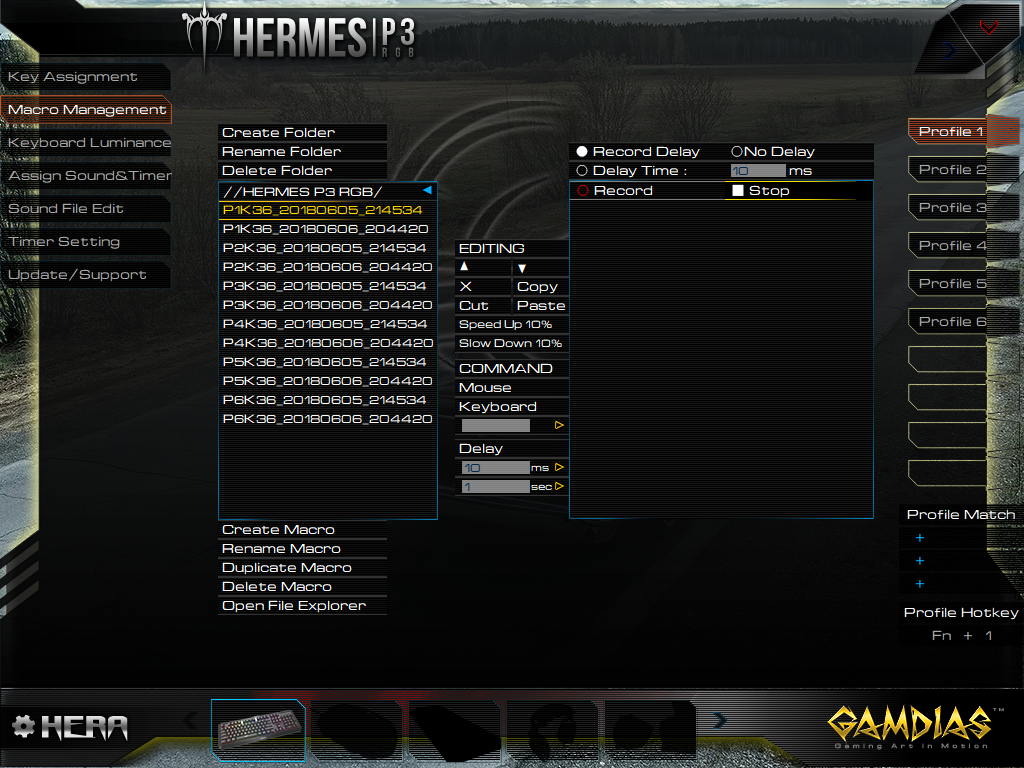Insert ms delay with yellow arrow
The height and width of the screenshot is (768, 1024).
pyautogui.click(x=559, y=467)
